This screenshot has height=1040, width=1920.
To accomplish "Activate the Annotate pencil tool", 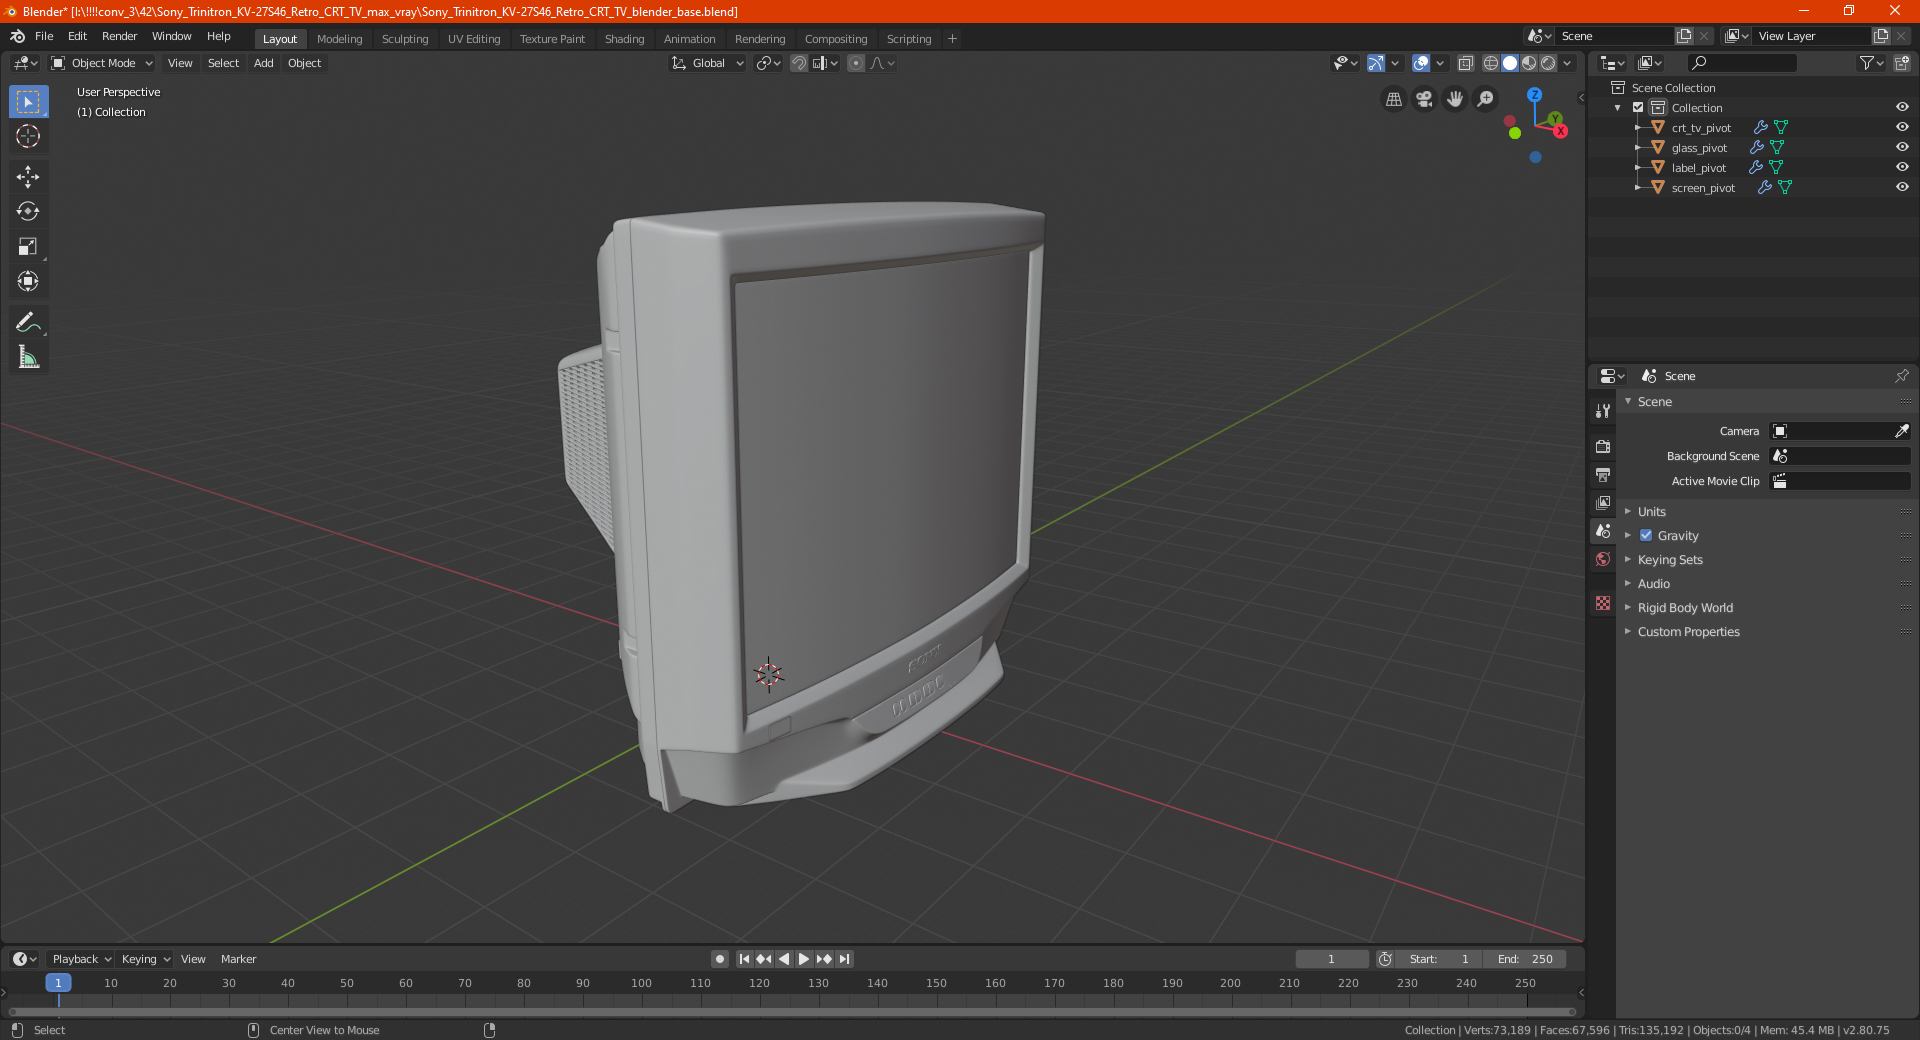I will (x=28, y=322).
